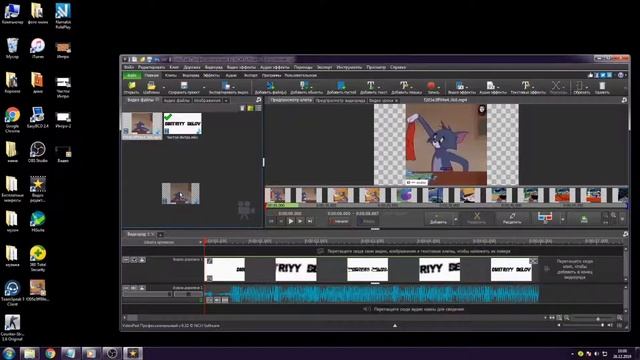
Task: Click the Export video icon
Action: [226, 85]
